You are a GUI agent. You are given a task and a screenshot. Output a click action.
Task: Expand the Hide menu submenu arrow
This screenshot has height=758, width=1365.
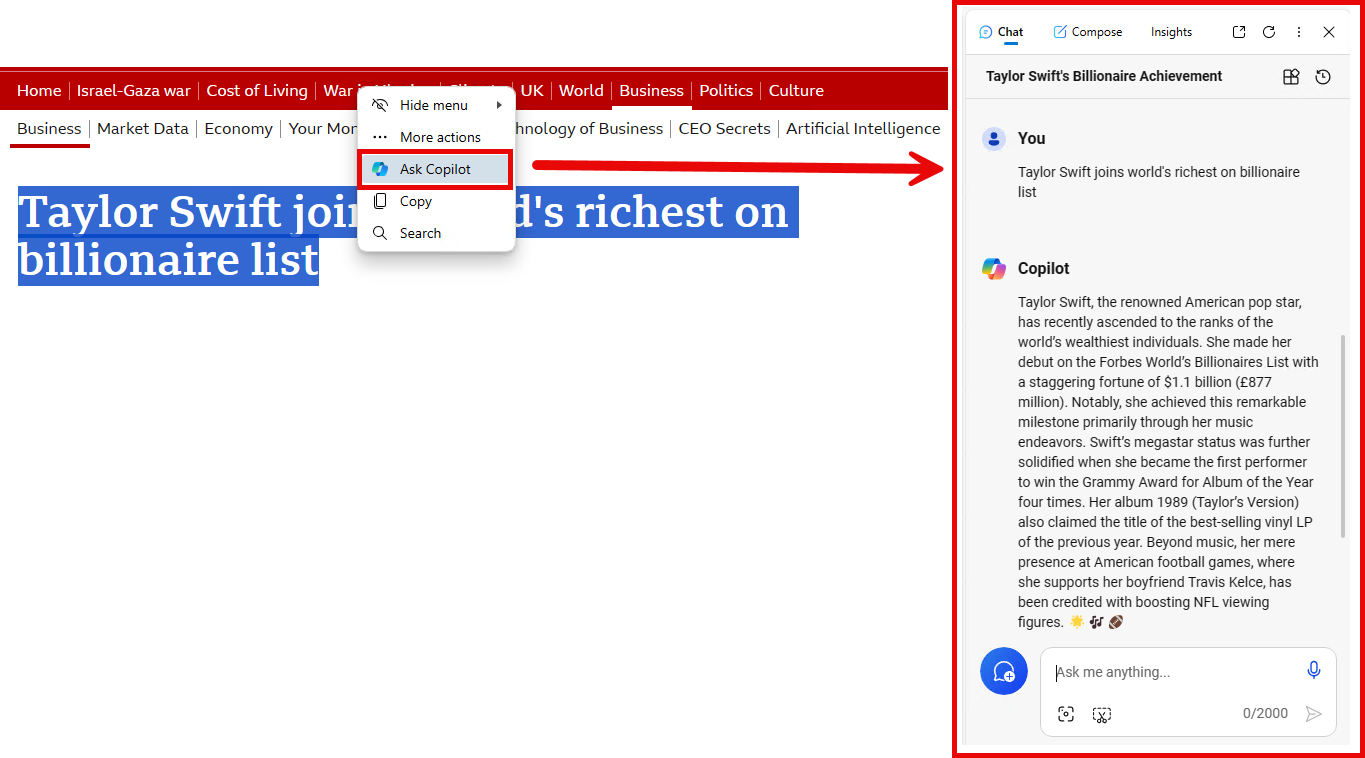(x=498, y=105)
